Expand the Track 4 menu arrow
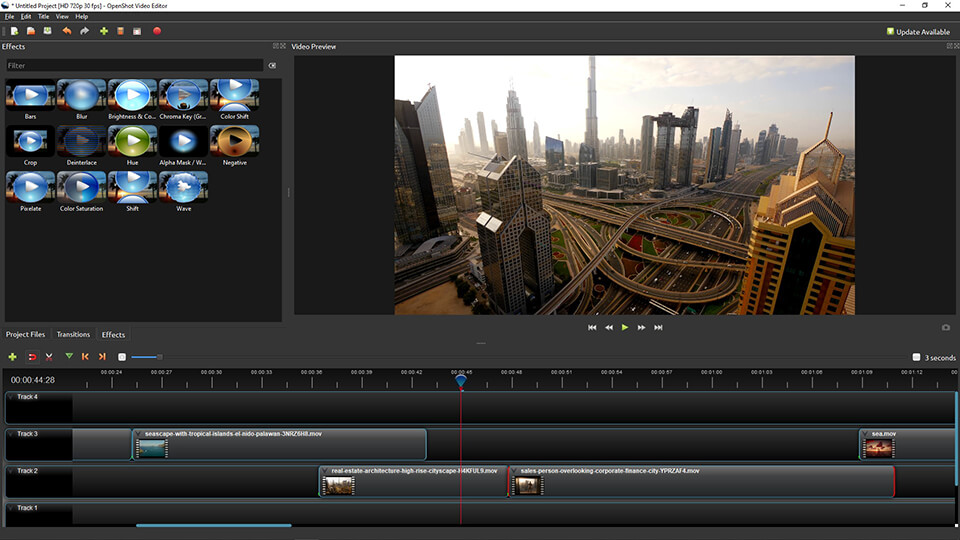This screenshot has height=540, width=960. click(x=11, y=397)
